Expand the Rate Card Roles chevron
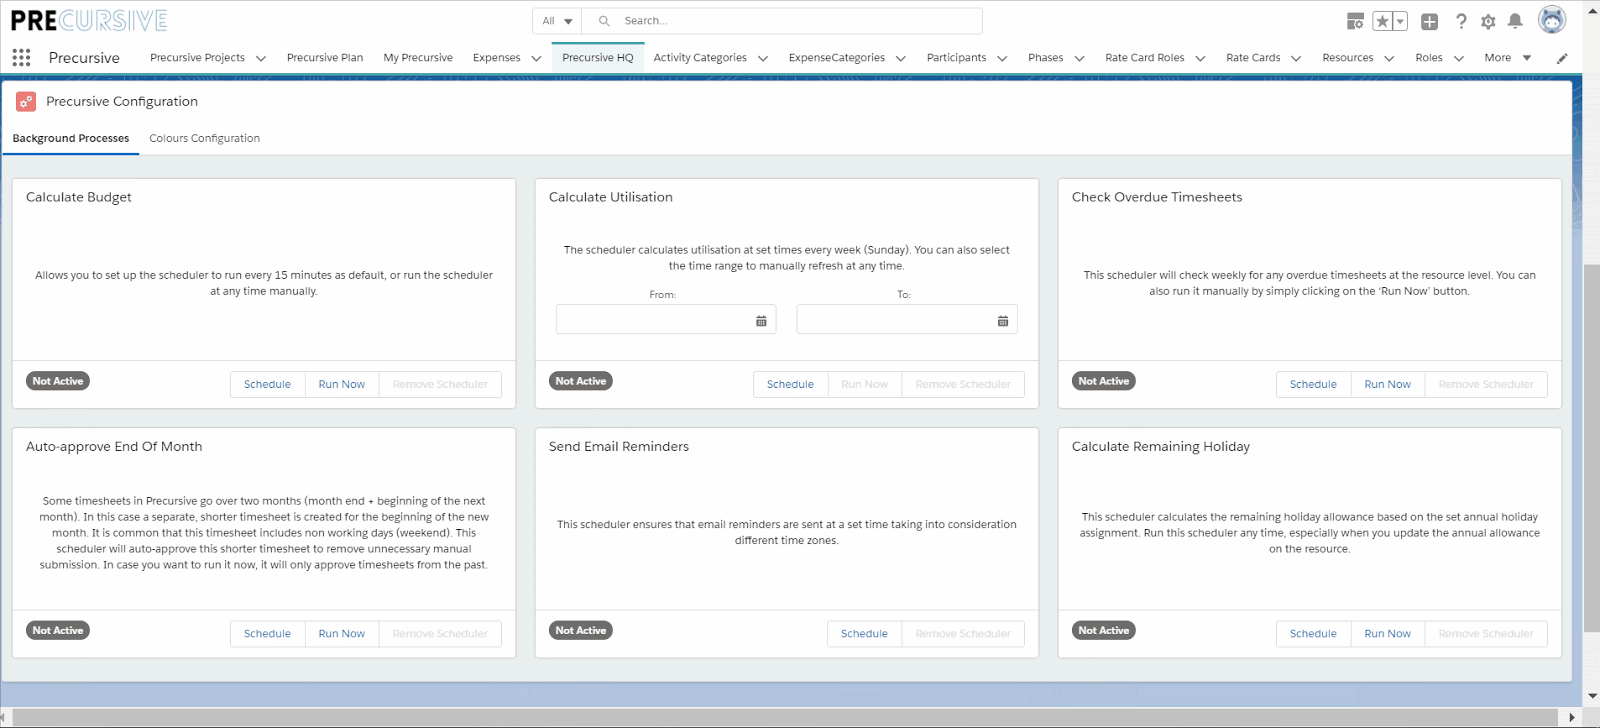This screenshot has width=1600, height=728. [1200, 58]
